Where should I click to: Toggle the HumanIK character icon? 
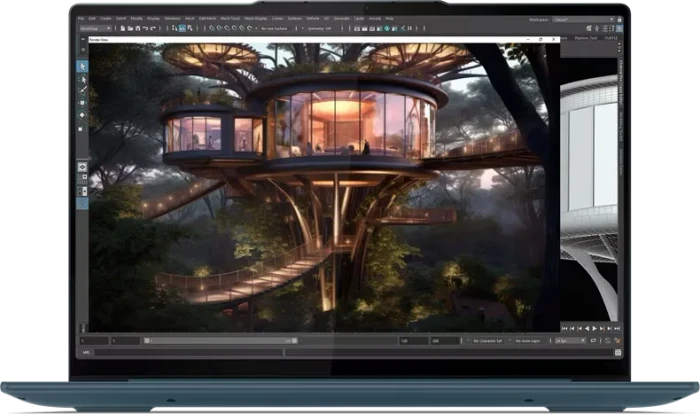(x=597, y=29)
